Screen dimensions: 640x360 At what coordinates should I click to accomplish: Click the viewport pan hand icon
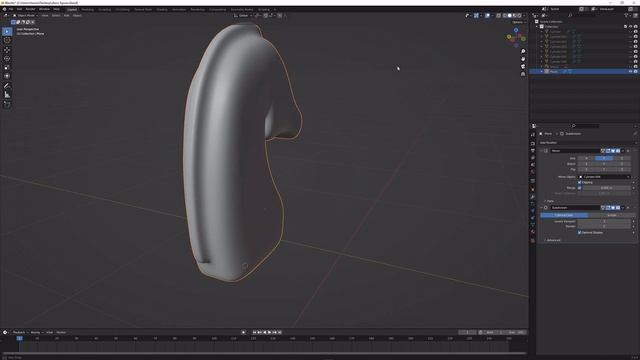(523, 59)
